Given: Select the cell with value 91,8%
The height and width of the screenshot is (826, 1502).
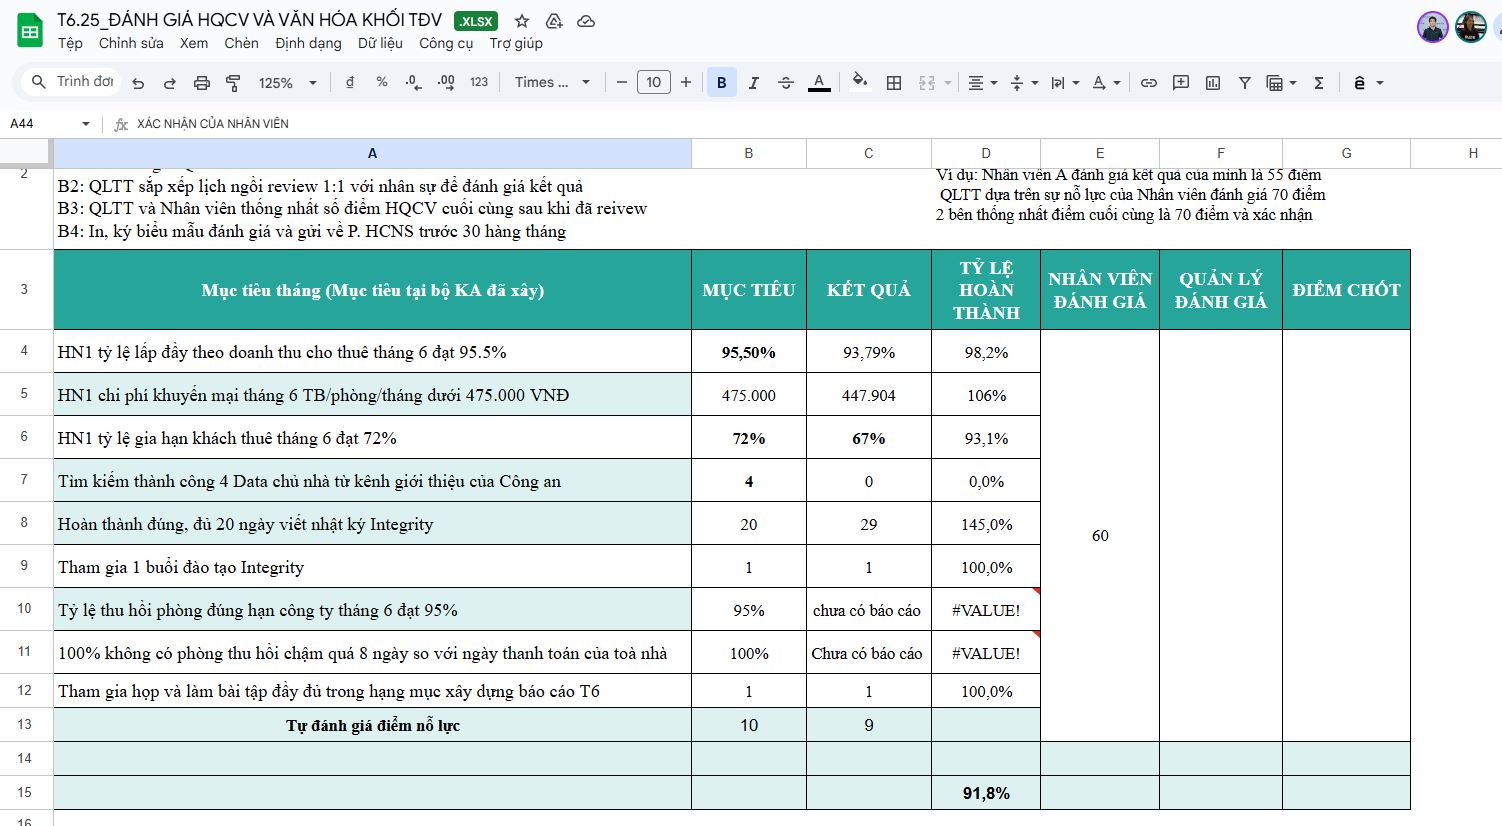Looking at the screenshot, I should [x=985, y=793].
